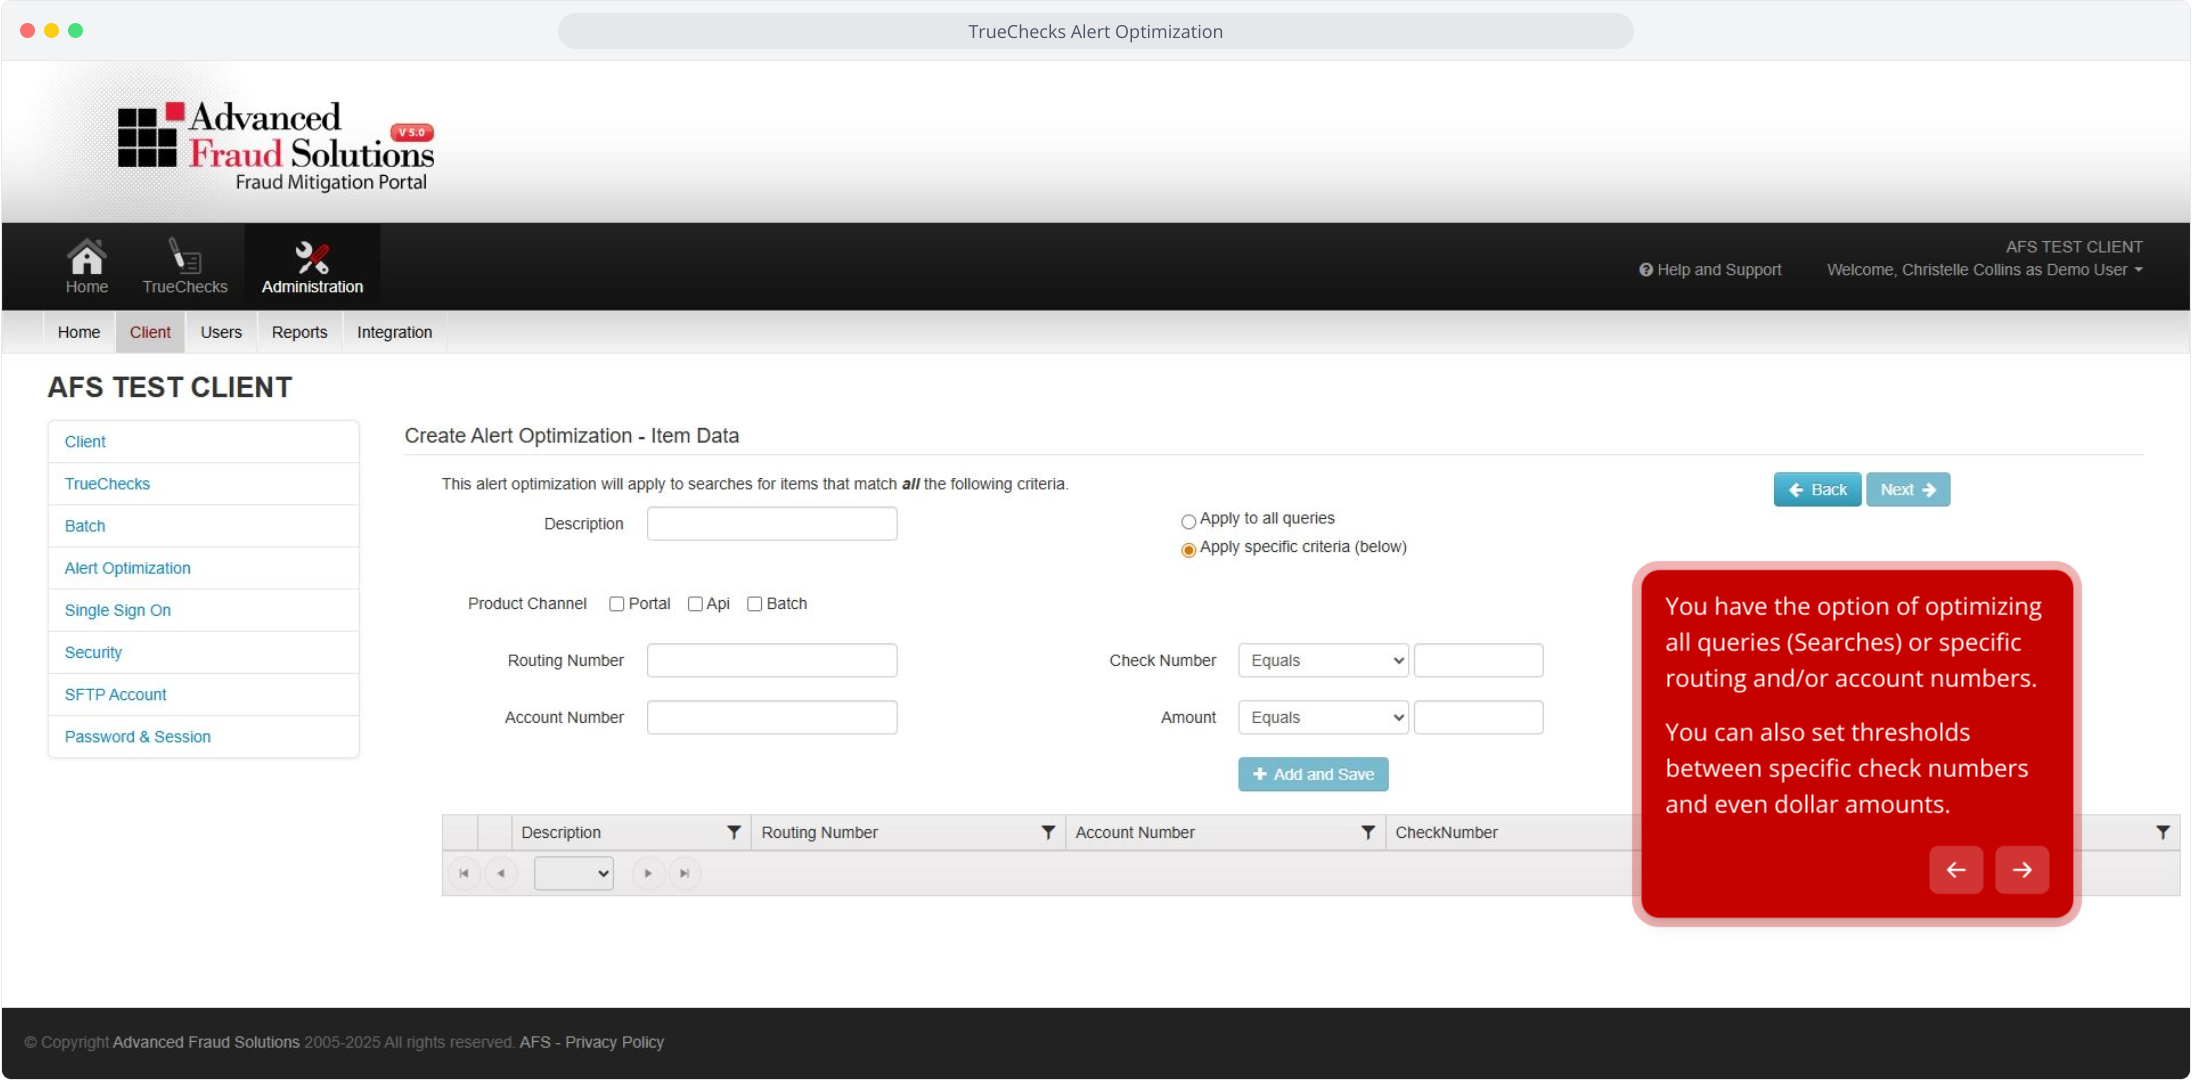Viewport: 2192px width, 1080px height.
Task: Sort by the Description column header
Action: (x=561, y=832)
